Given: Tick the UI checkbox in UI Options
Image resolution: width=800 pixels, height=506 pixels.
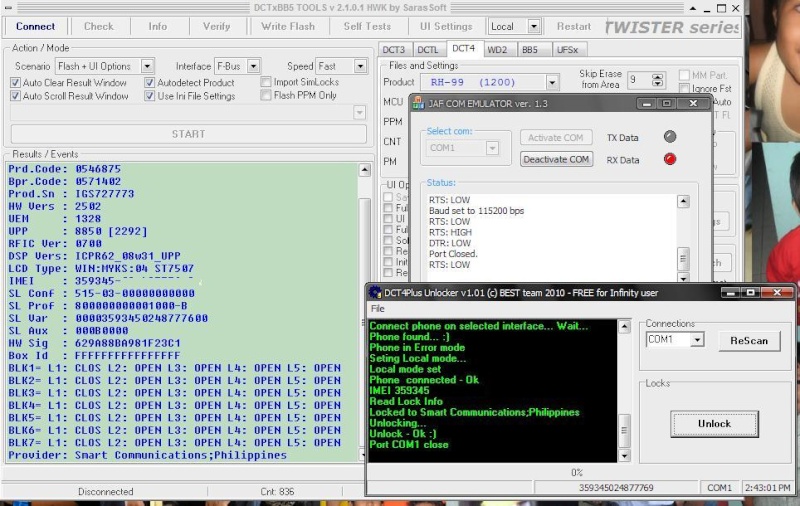Looking at the screenshot, I should click(x=388, y=219).
